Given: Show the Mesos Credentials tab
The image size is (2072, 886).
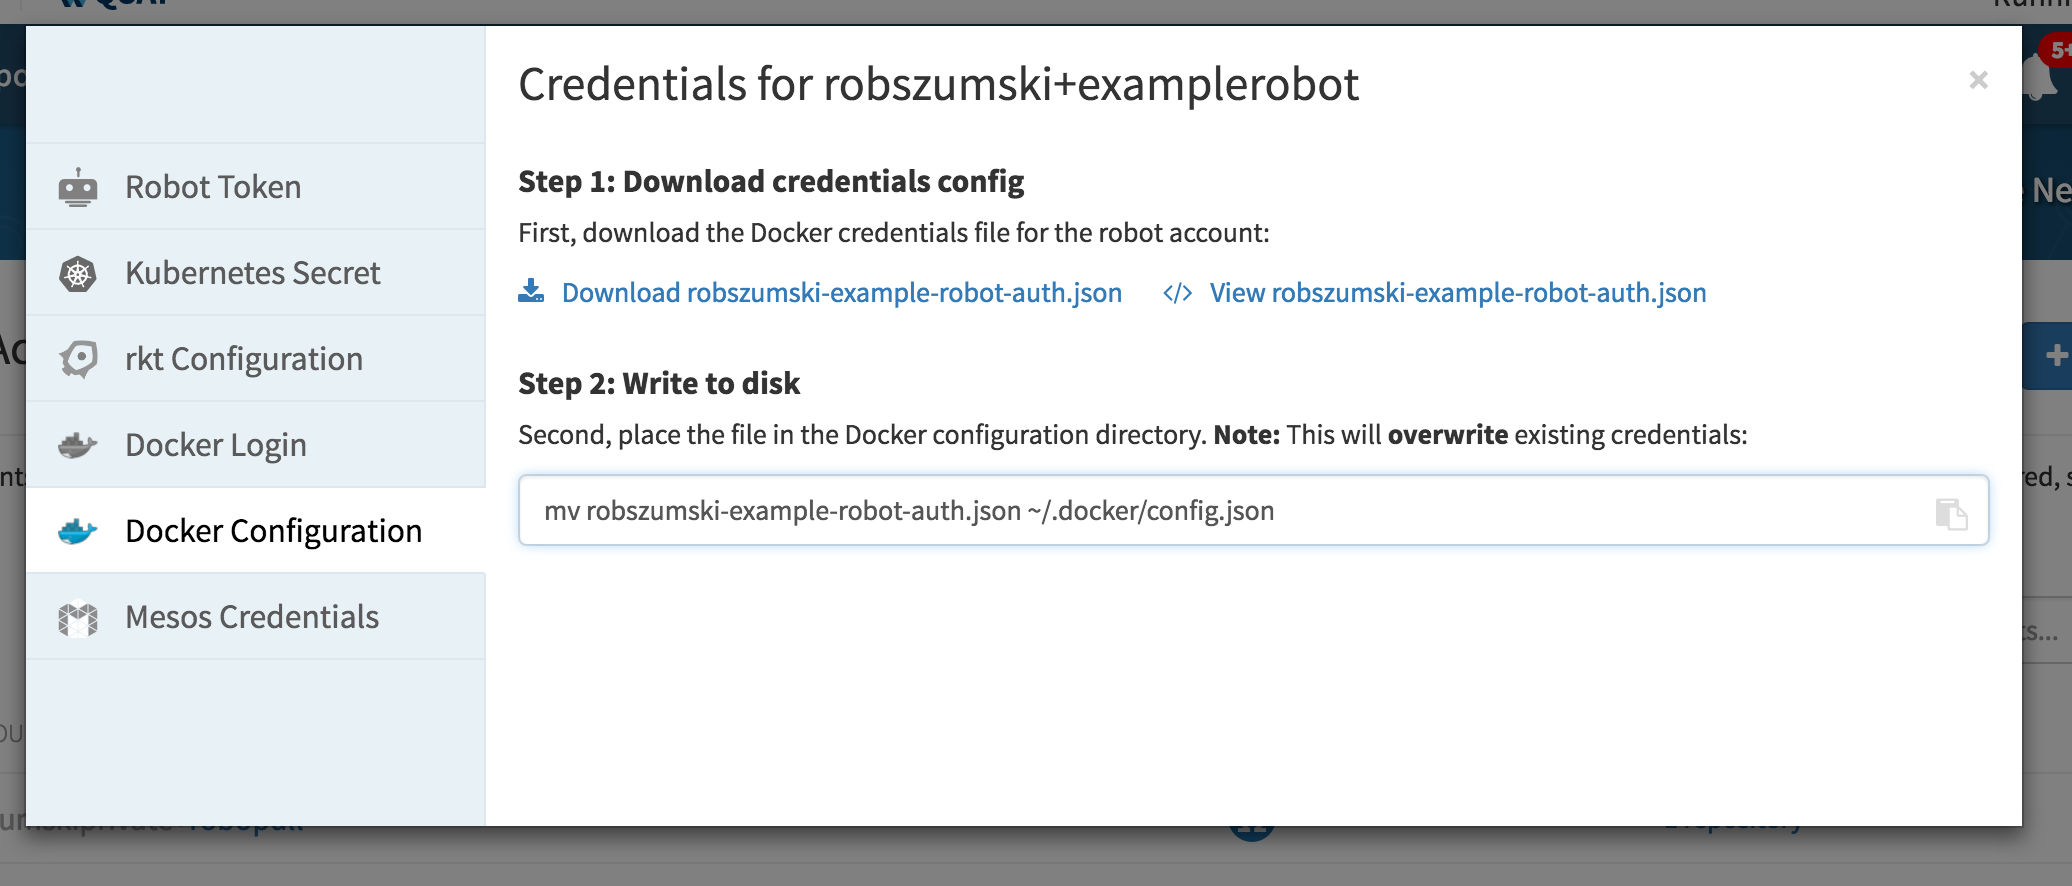Looking at the screenshot, I should [x=252, y=618].
